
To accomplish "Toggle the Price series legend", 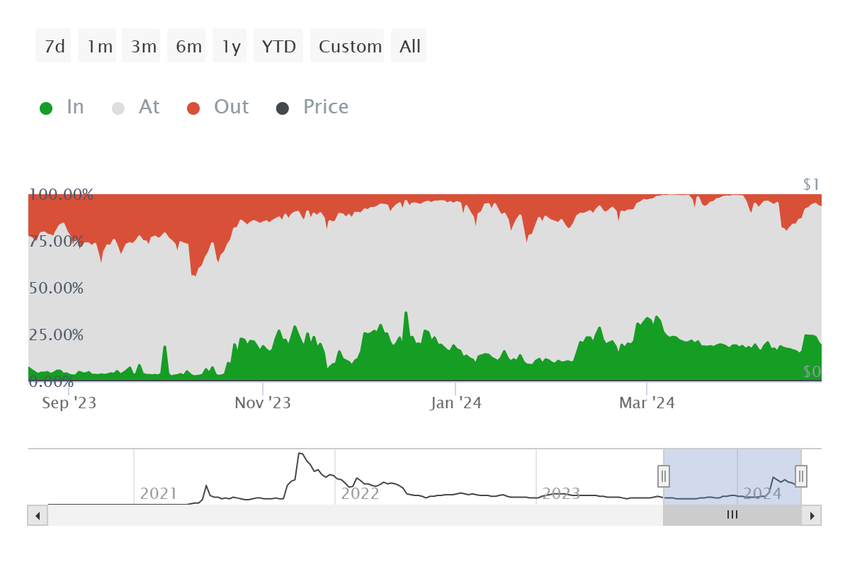I will (x=312, y=107).
